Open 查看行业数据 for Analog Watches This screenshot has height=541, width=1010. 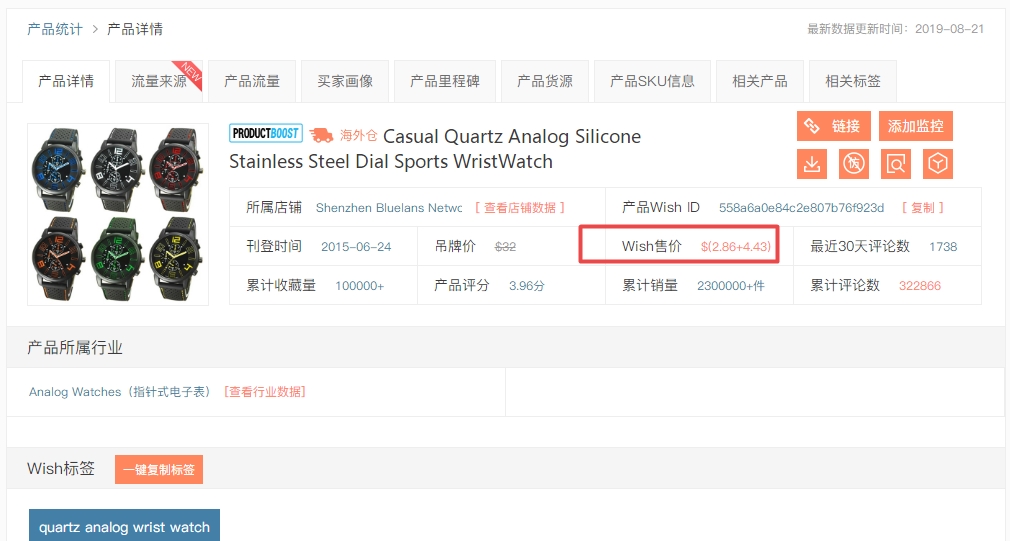(x=265, y=392)
